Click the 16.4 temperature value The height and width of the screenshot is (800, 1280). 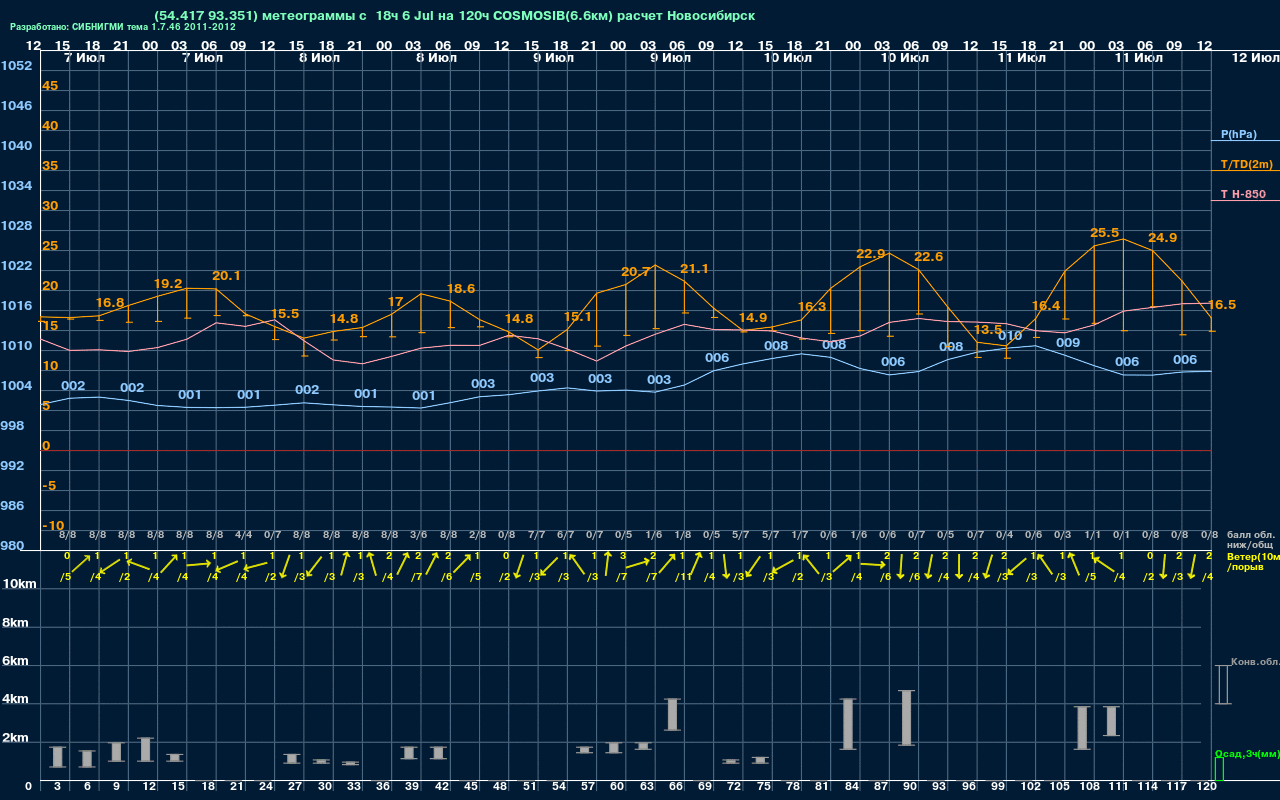[x=1046, y=306]
